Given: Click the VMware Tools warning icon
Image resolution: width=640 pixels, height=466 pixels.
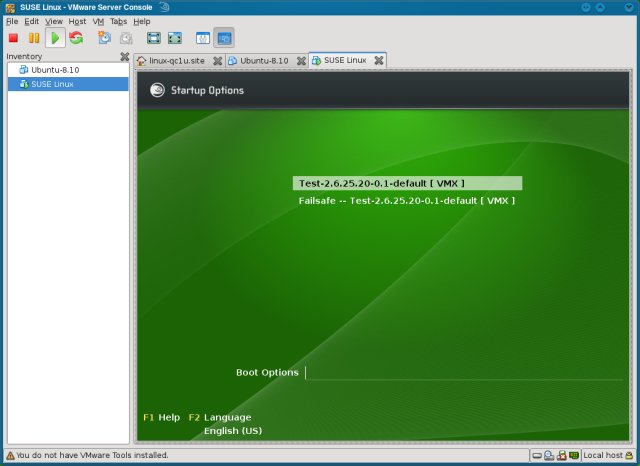Looking at the screenshot, I should tap(10, 455).
